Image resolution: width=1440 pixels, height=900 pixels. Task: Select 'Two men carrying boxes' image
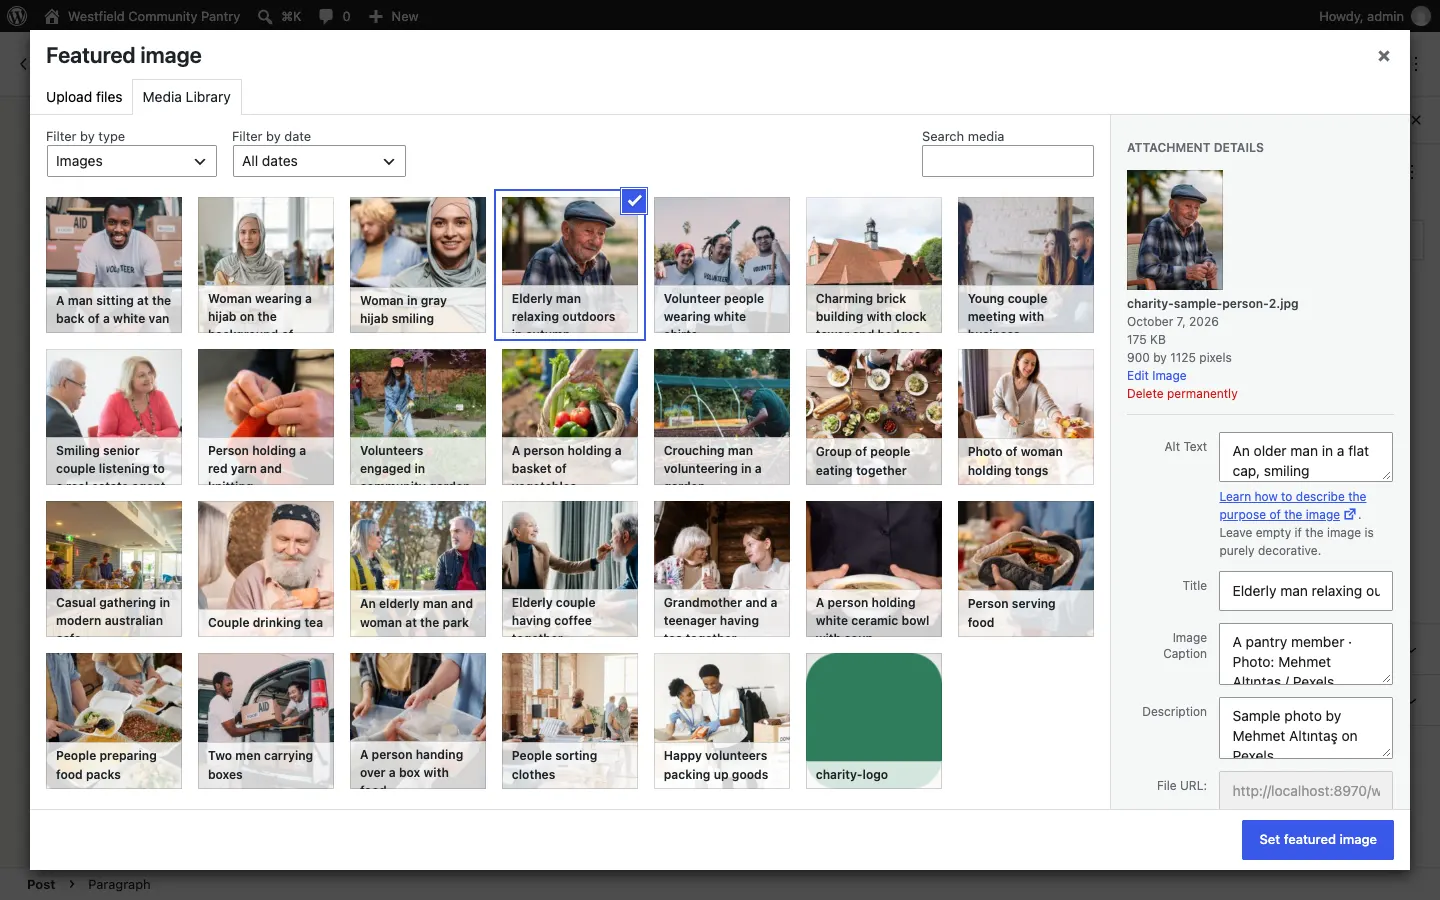click(x=266, y=721)
